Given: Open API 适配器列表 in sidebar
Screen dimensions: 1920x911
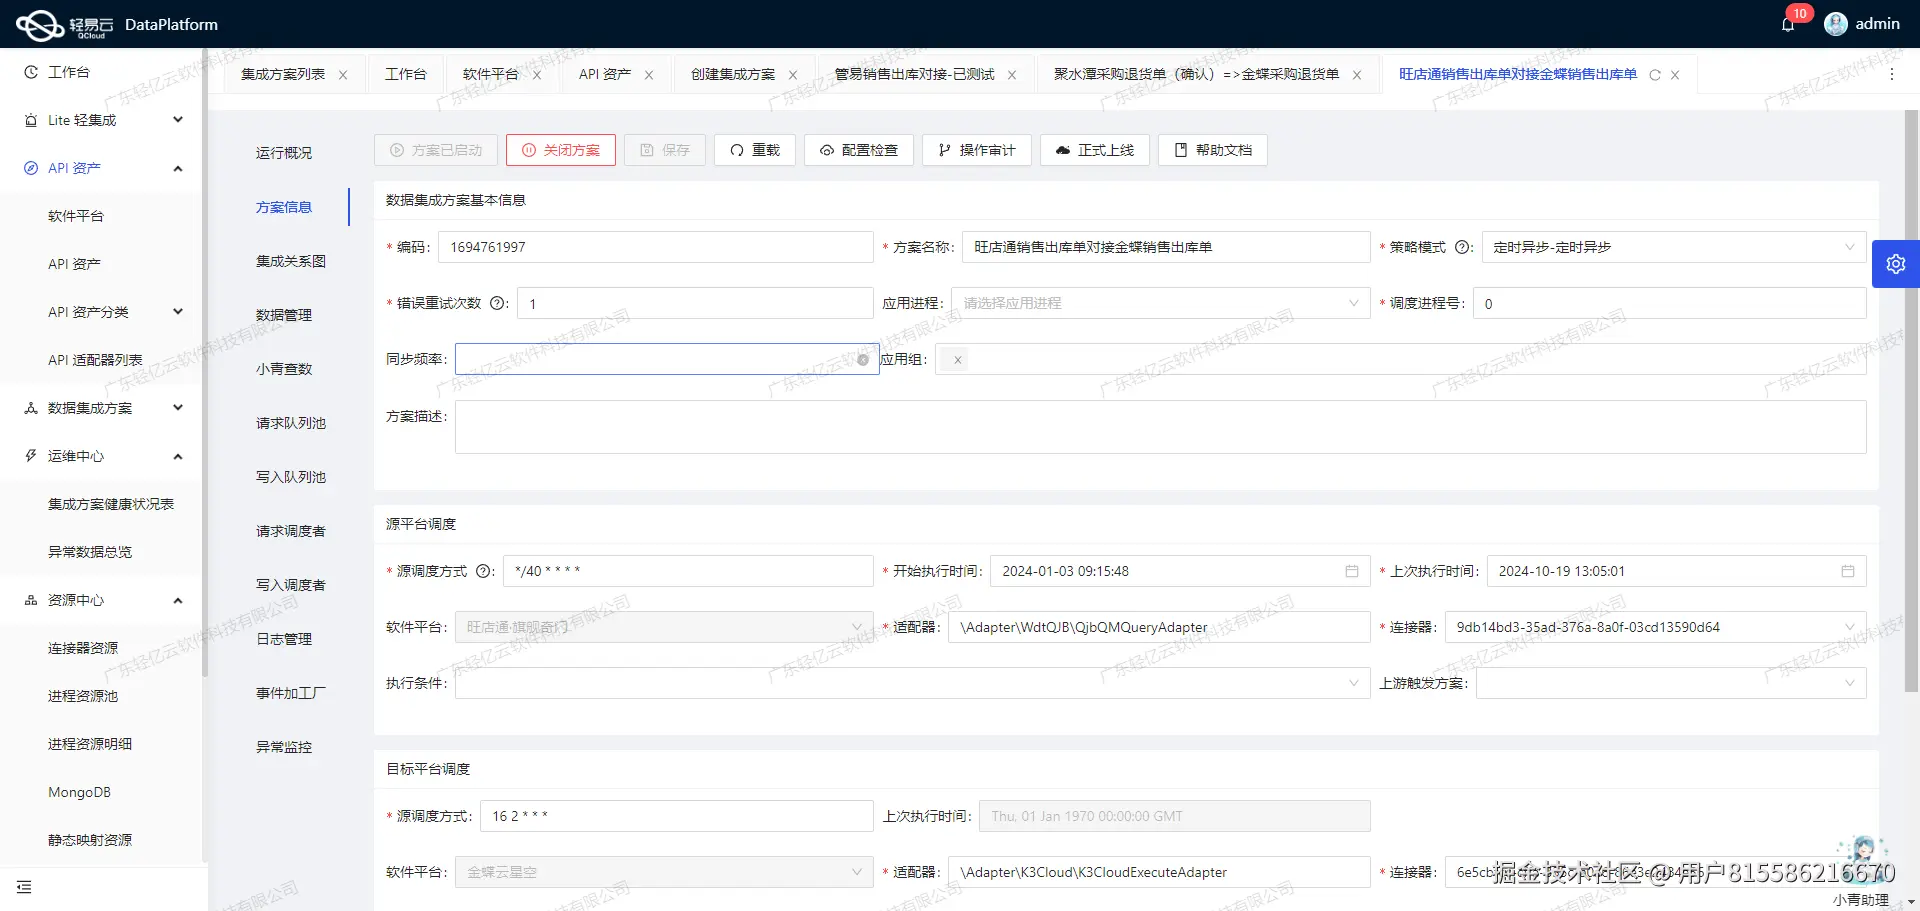Looking at the screenshot, I should [95, 360].
